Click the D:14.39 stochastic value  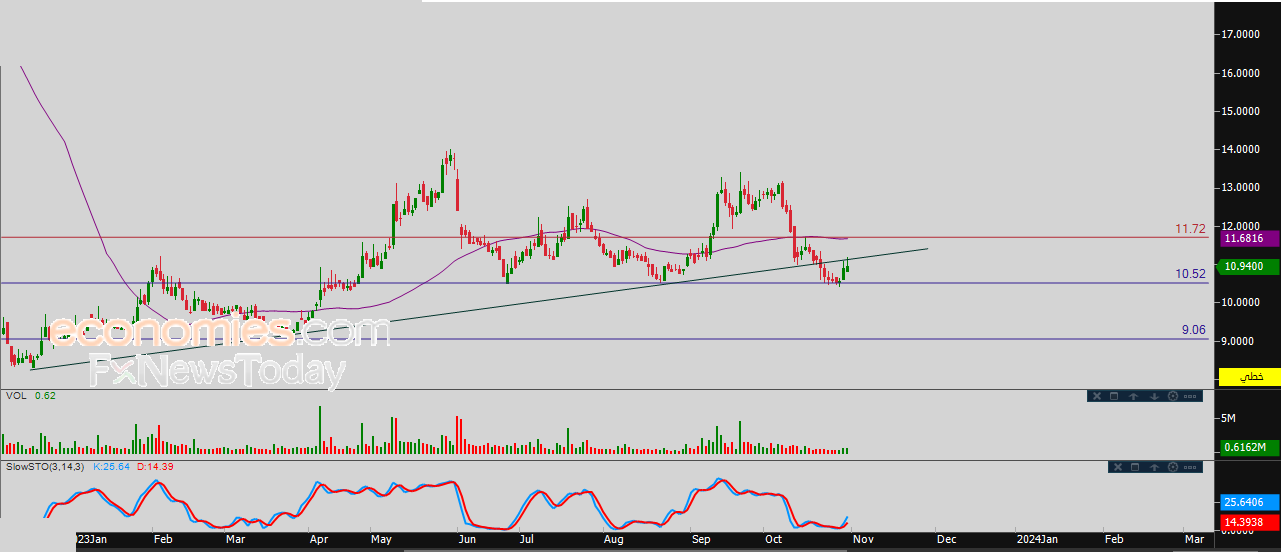[154, 466]
